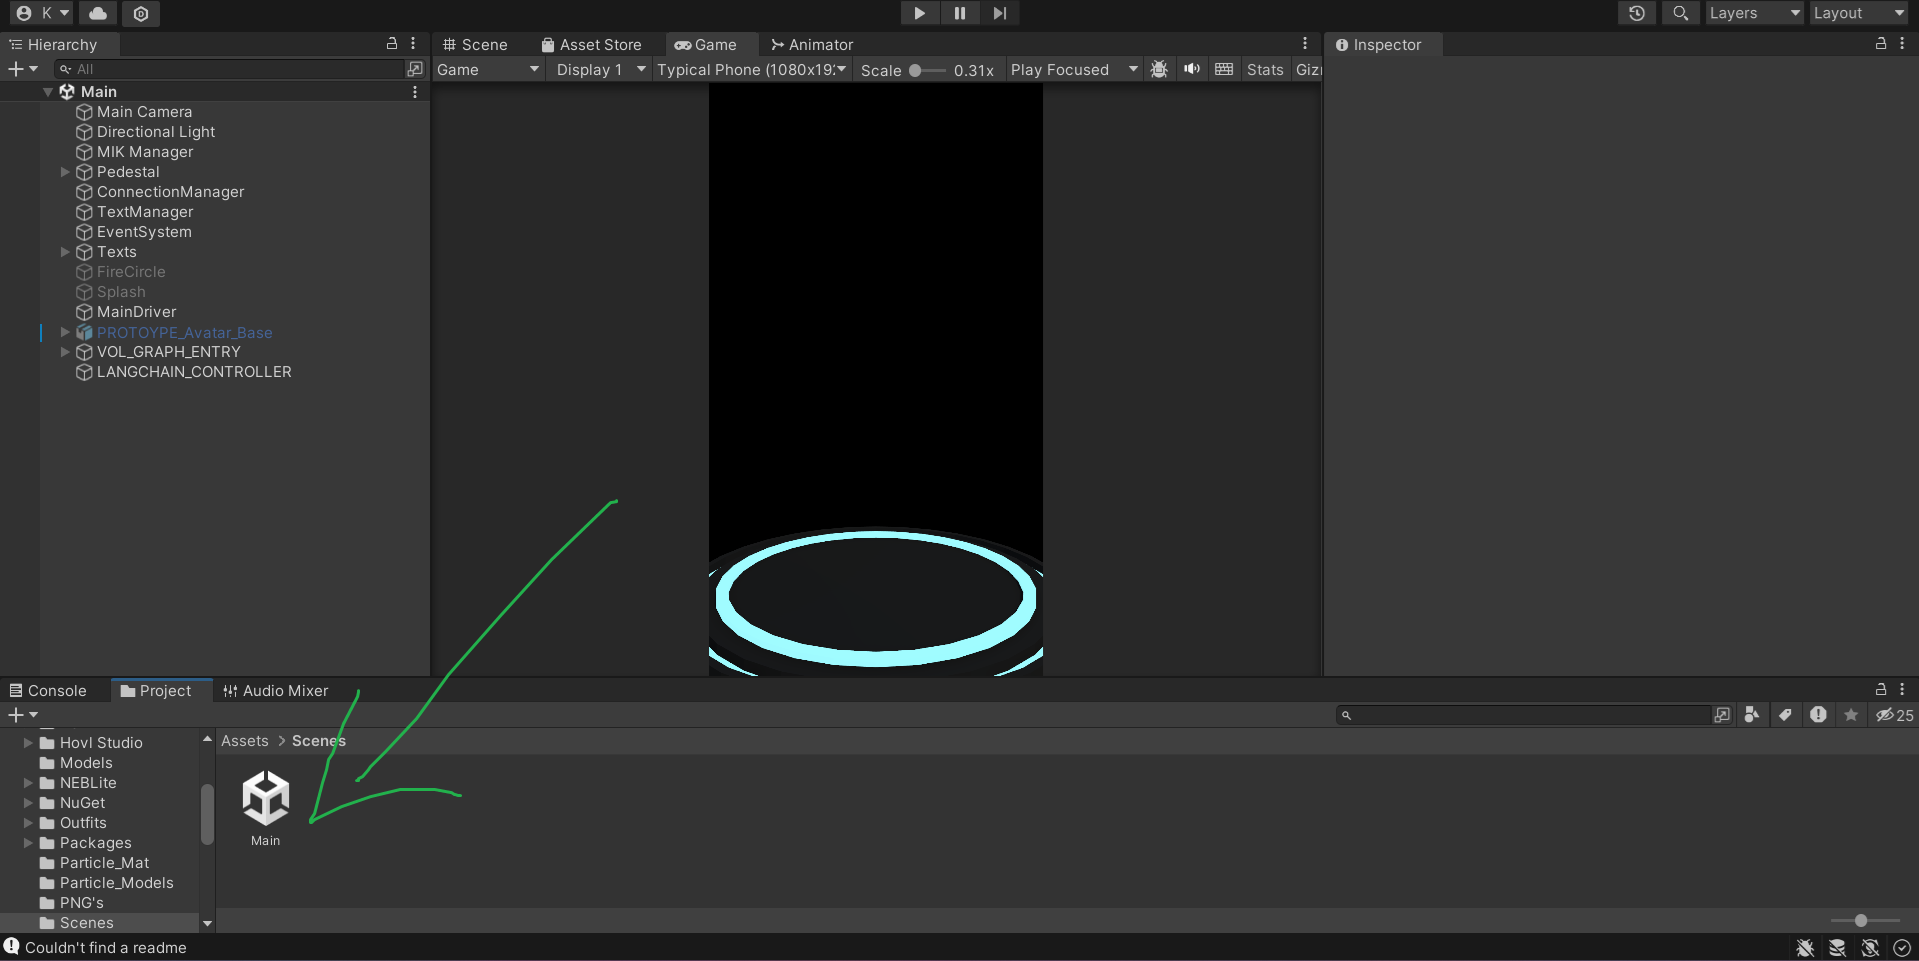
Task: Toggle the Inspector lock icon
Action: (x=1881, y=44)
